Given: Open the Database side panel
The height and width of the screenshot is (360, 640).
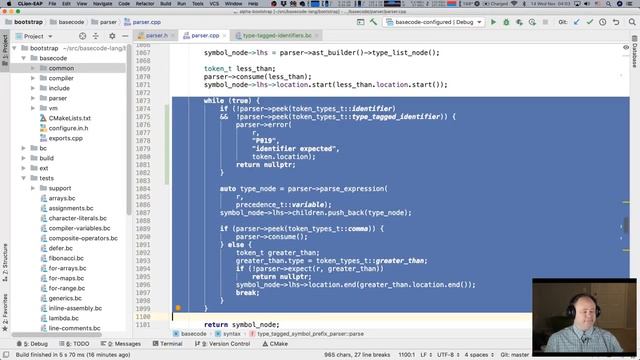Looking at the screenshot, I should [635, 52].
